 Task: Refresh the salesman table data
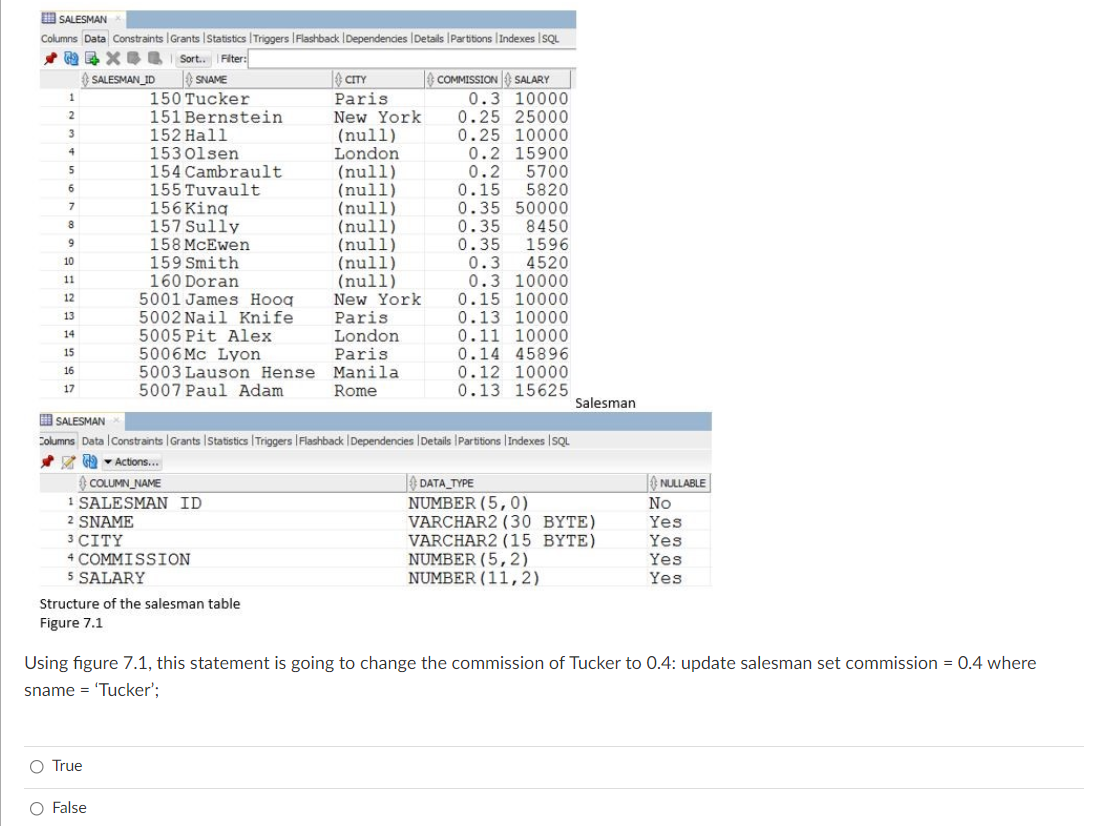[x=71, y=58]
